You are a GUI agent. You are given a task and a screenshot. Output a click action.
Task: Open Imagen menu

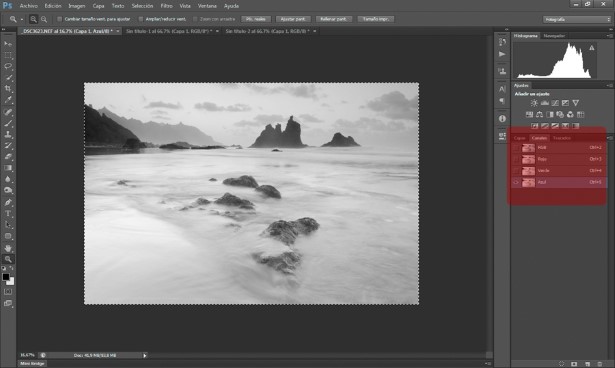(76, 6)
